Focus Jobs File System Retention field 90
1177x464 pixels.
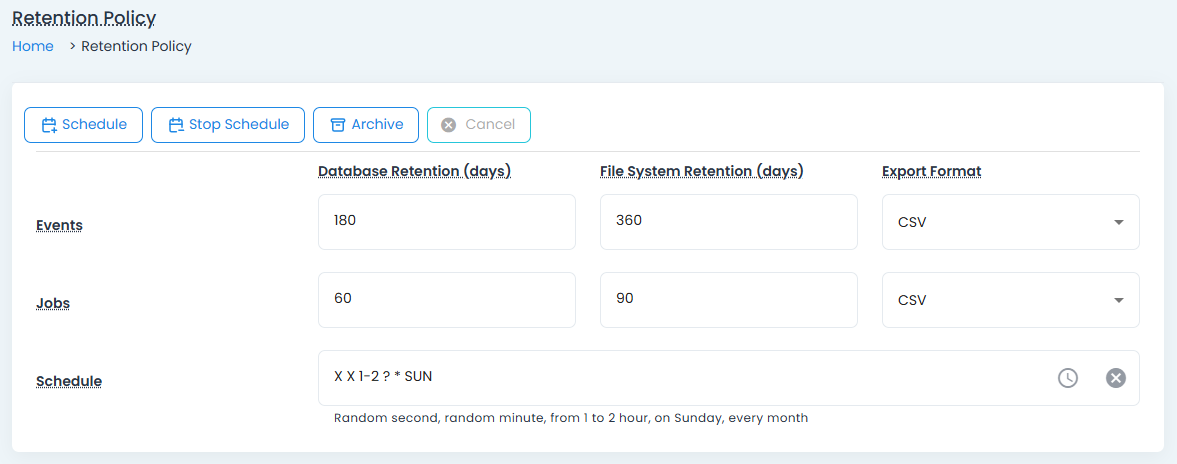(x=728, y=300)
